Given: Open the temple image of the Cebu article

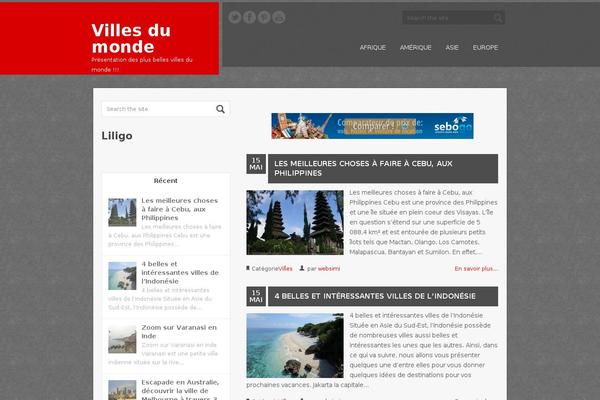Looking at the screenshot, I should 295,222.
